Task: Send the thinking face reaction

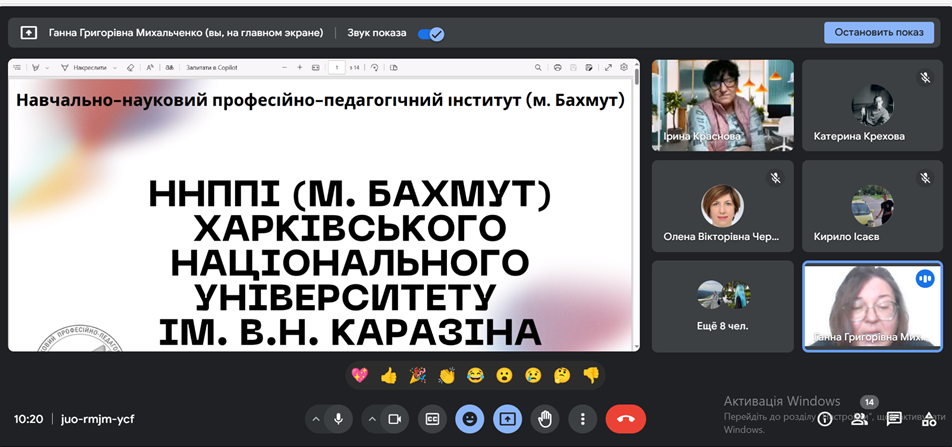Action: pos(562,376)
